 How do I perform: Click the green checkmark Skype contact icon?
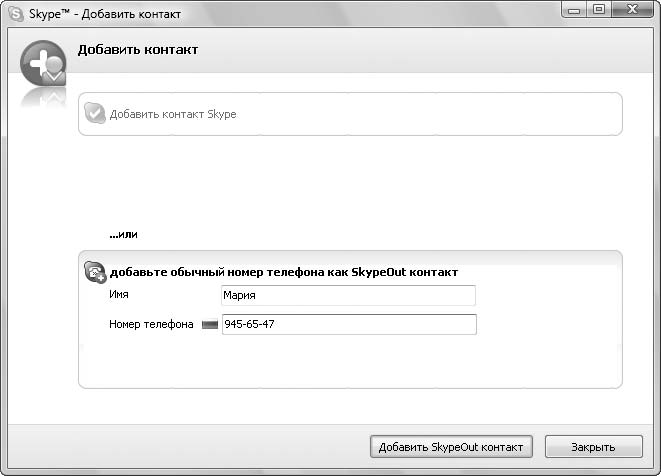click(94, 113)
